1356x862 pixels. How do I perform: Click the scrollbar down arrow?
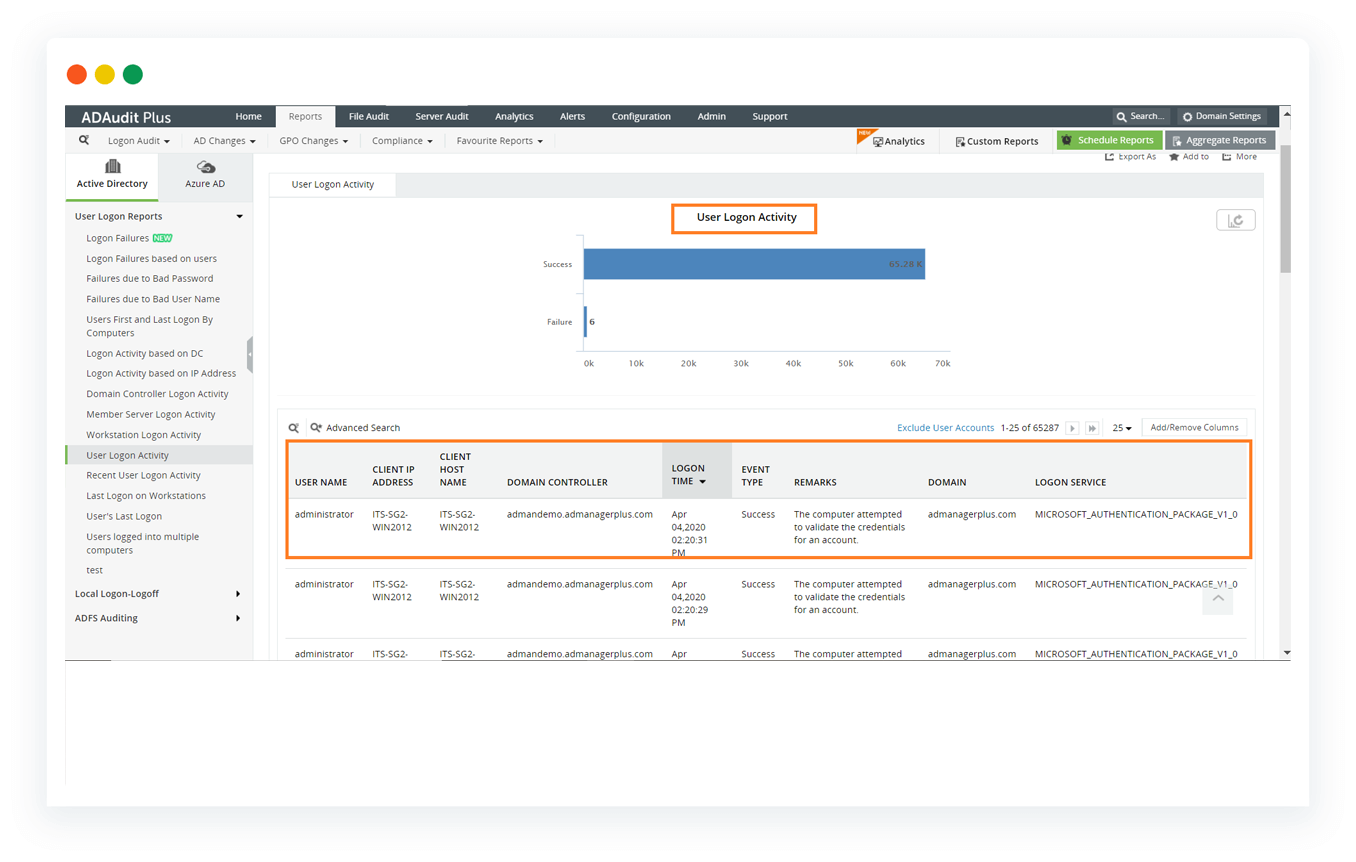pyautogui.click(x=1286, y=653)
